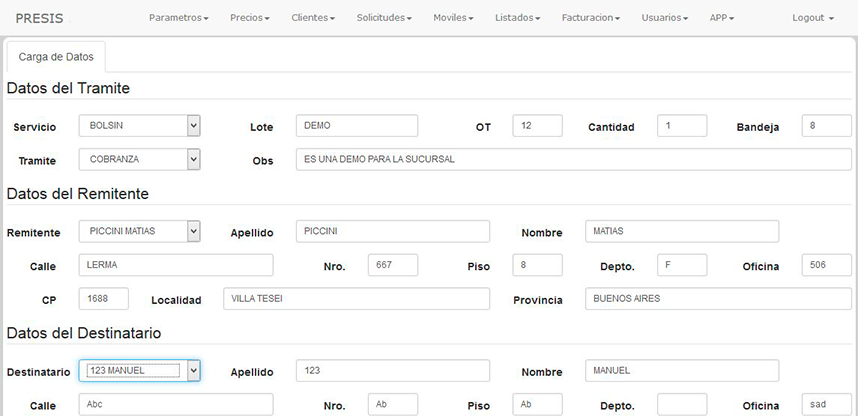
Task: Open the Facturacion menu
Action: [591, 18]
